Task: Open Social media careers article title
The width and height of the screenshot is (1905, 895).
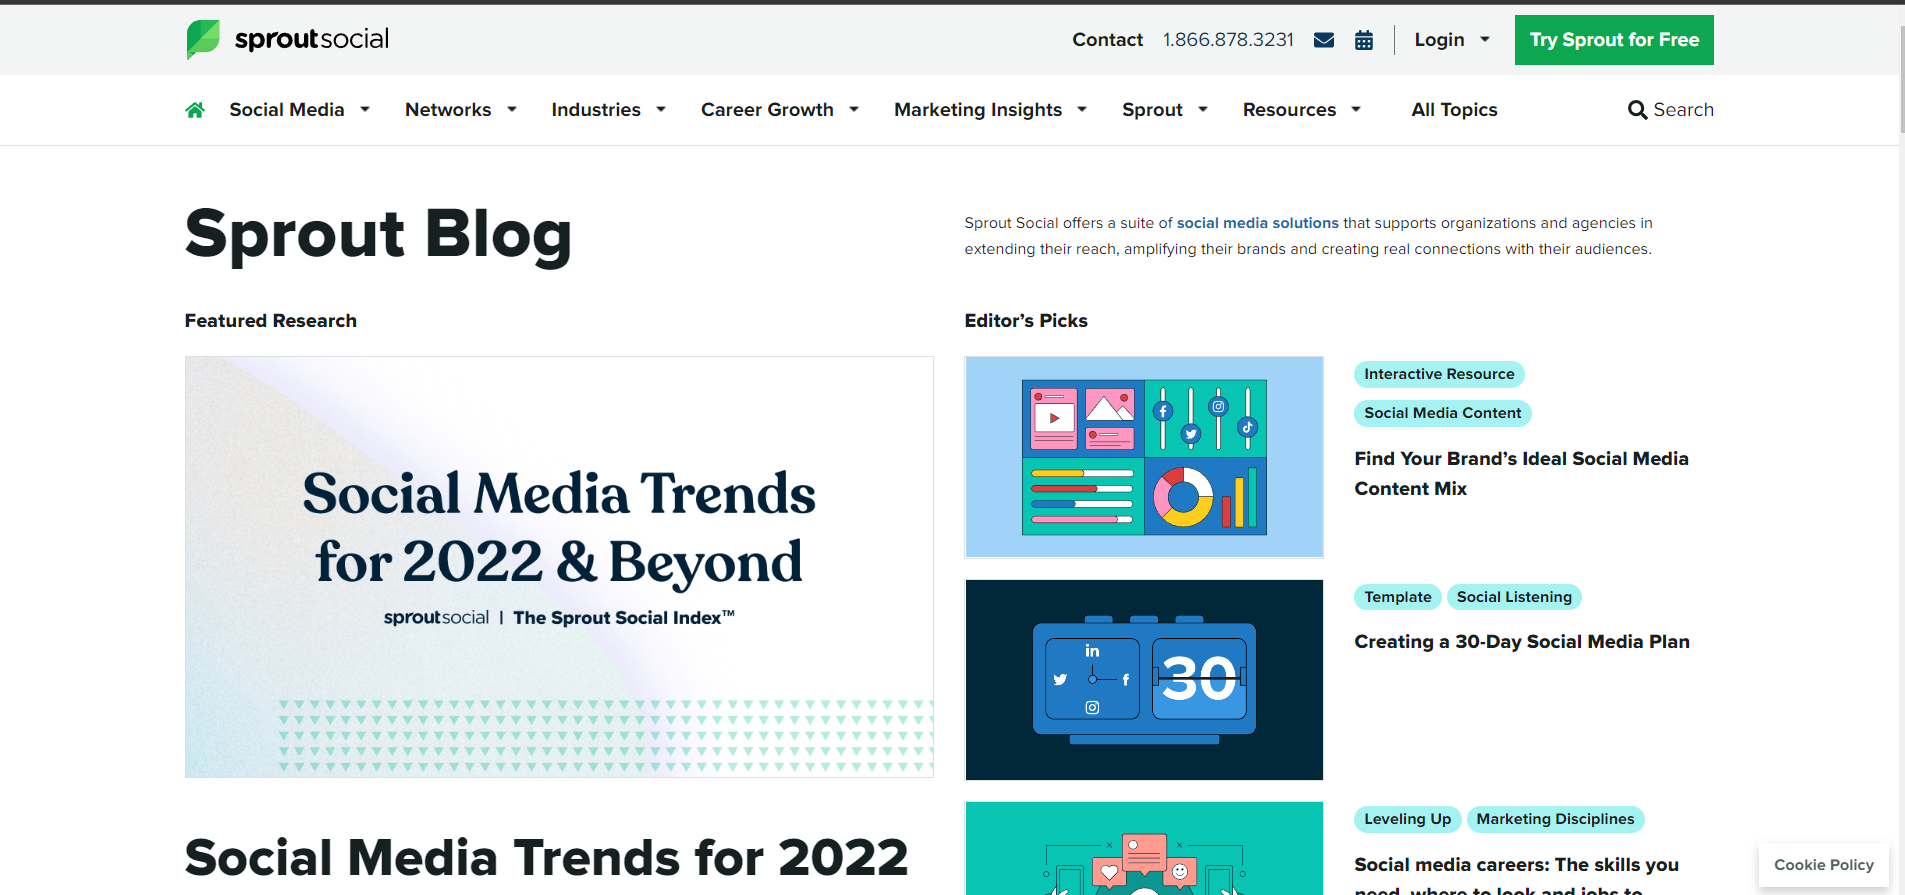Action: point(1516,875)
